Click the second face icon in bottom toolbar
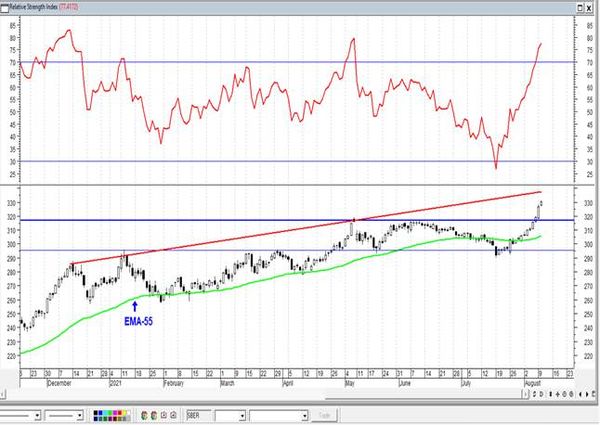600x425 pixels. (154, 415)
